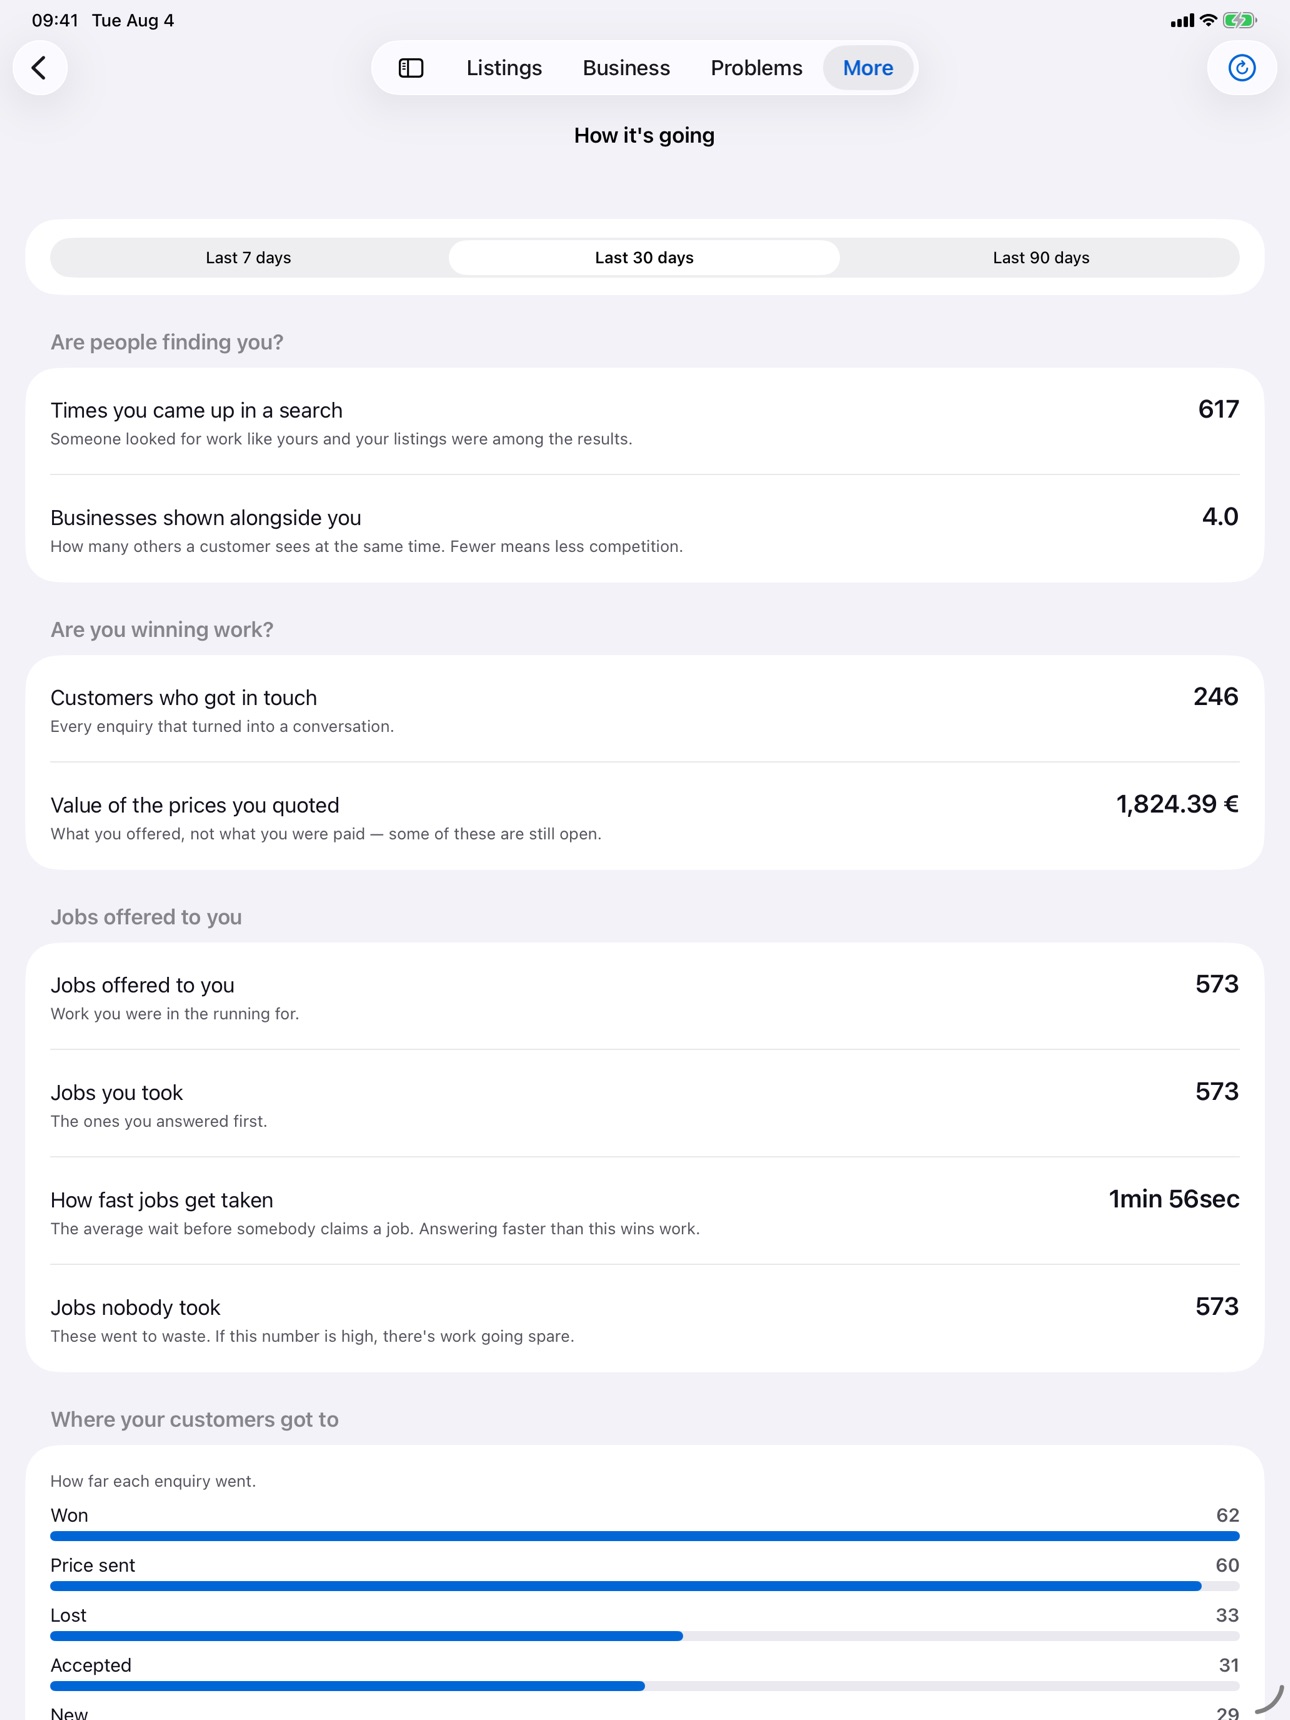Tap the refresh icon button

click(x=1241, y=68)
